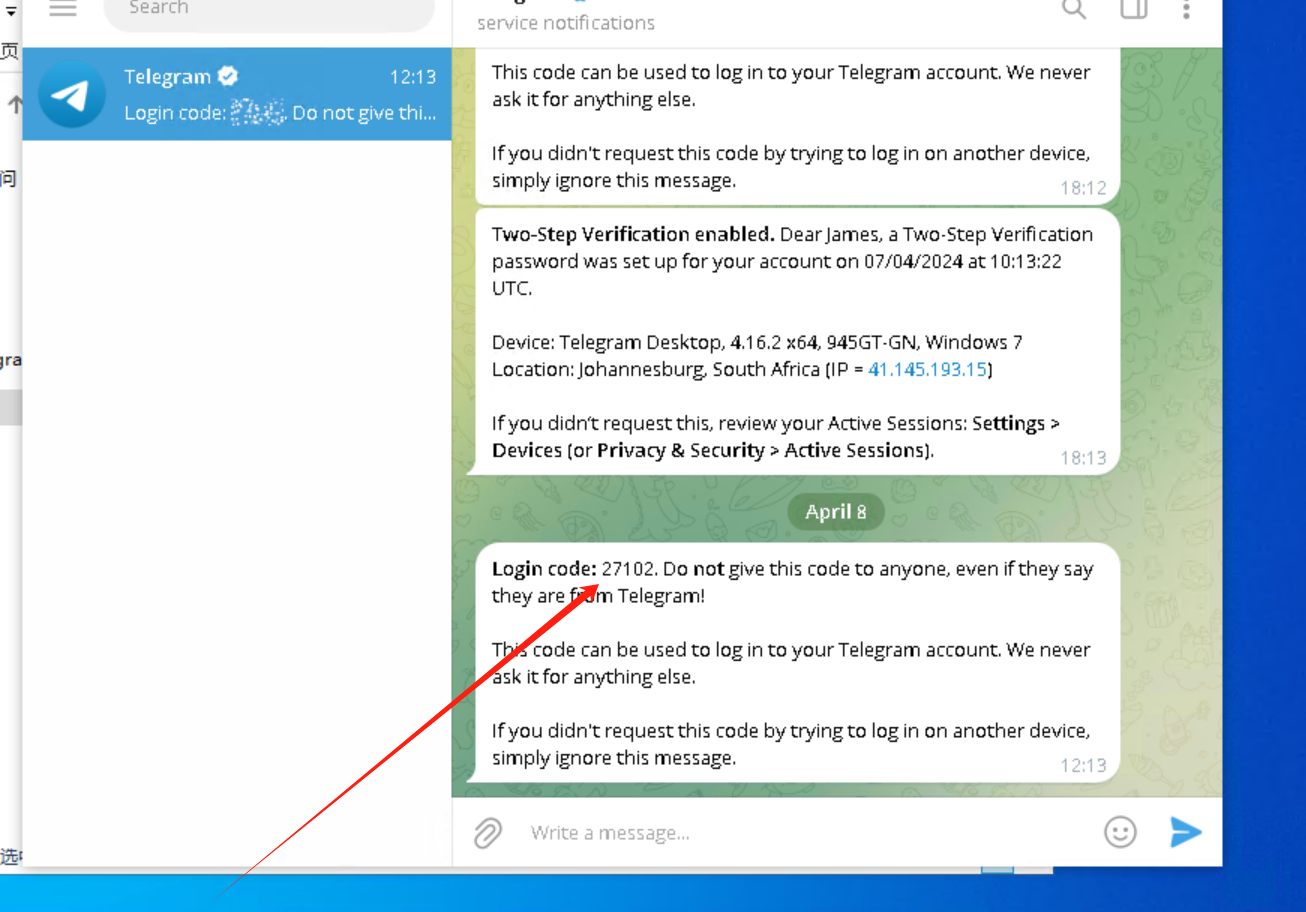Open search in chat magnifier icon
1306x912 pixels.
point(1074,9)
